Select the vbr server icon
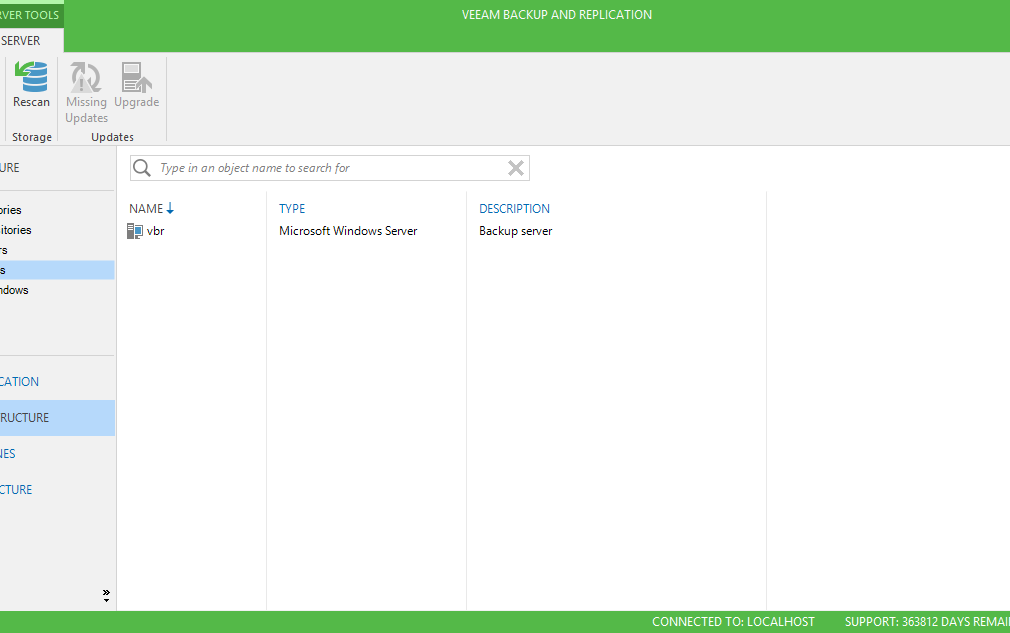1010x633 pixels. 135,231
